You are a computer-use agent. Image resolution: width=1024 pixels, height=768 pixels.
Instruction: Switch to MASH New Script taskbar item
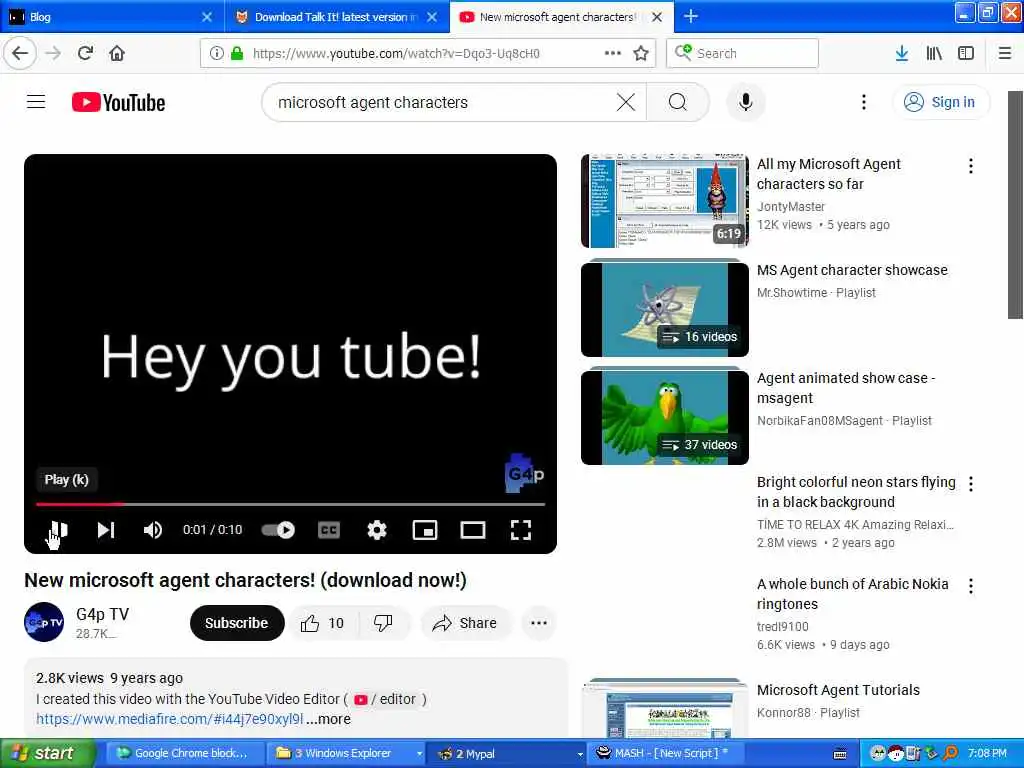667,753
